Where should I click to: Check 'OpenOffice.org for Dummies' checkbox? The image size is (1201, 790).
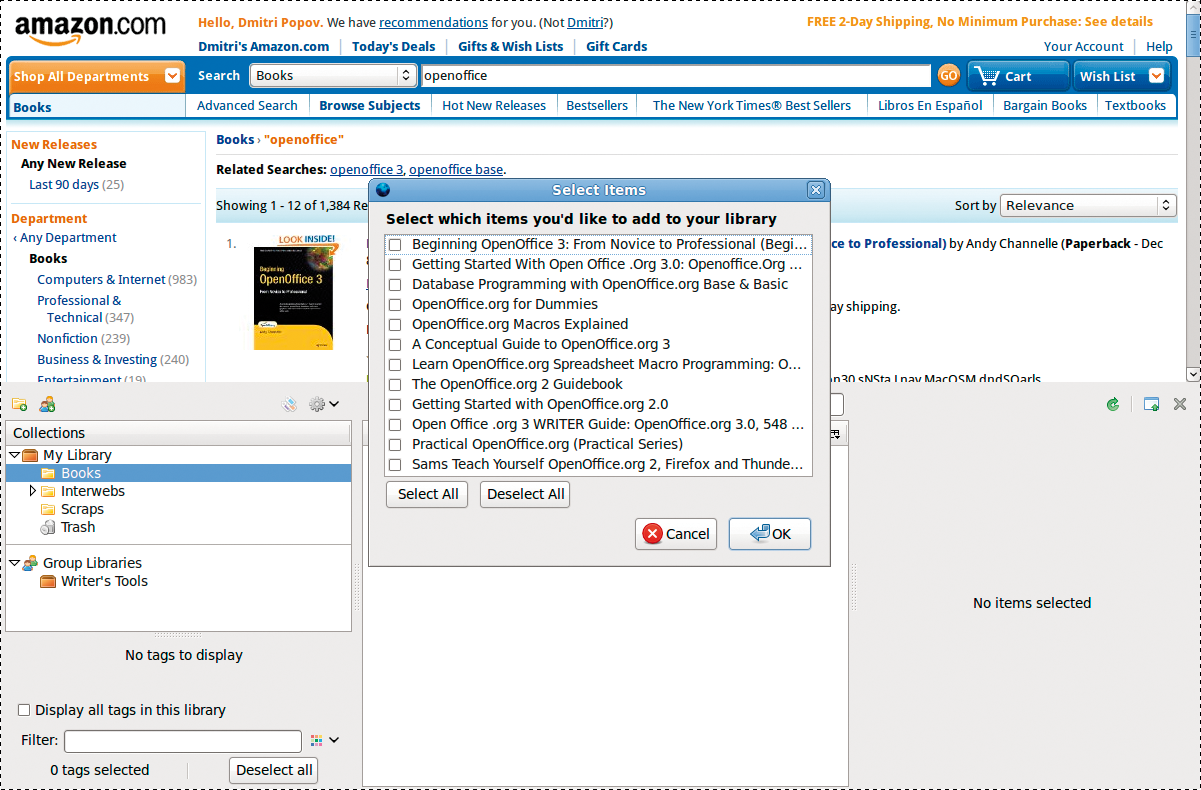point(395,305)
